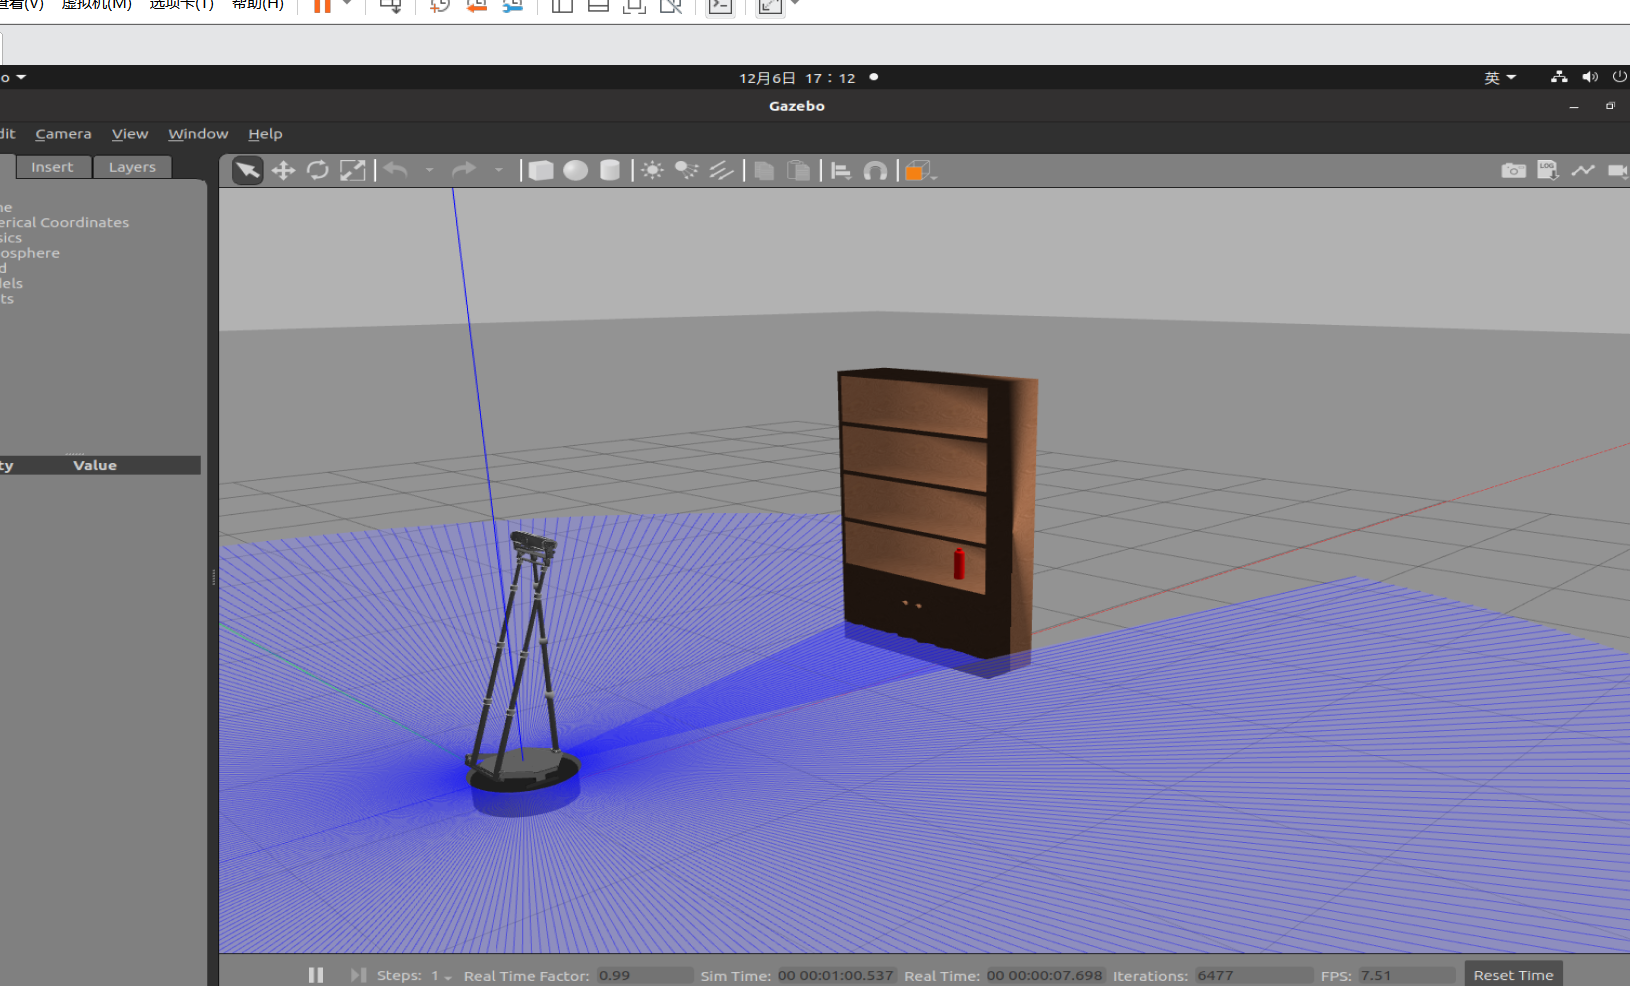
Task: Switch to the Layers tab
Action: [132, 167]
